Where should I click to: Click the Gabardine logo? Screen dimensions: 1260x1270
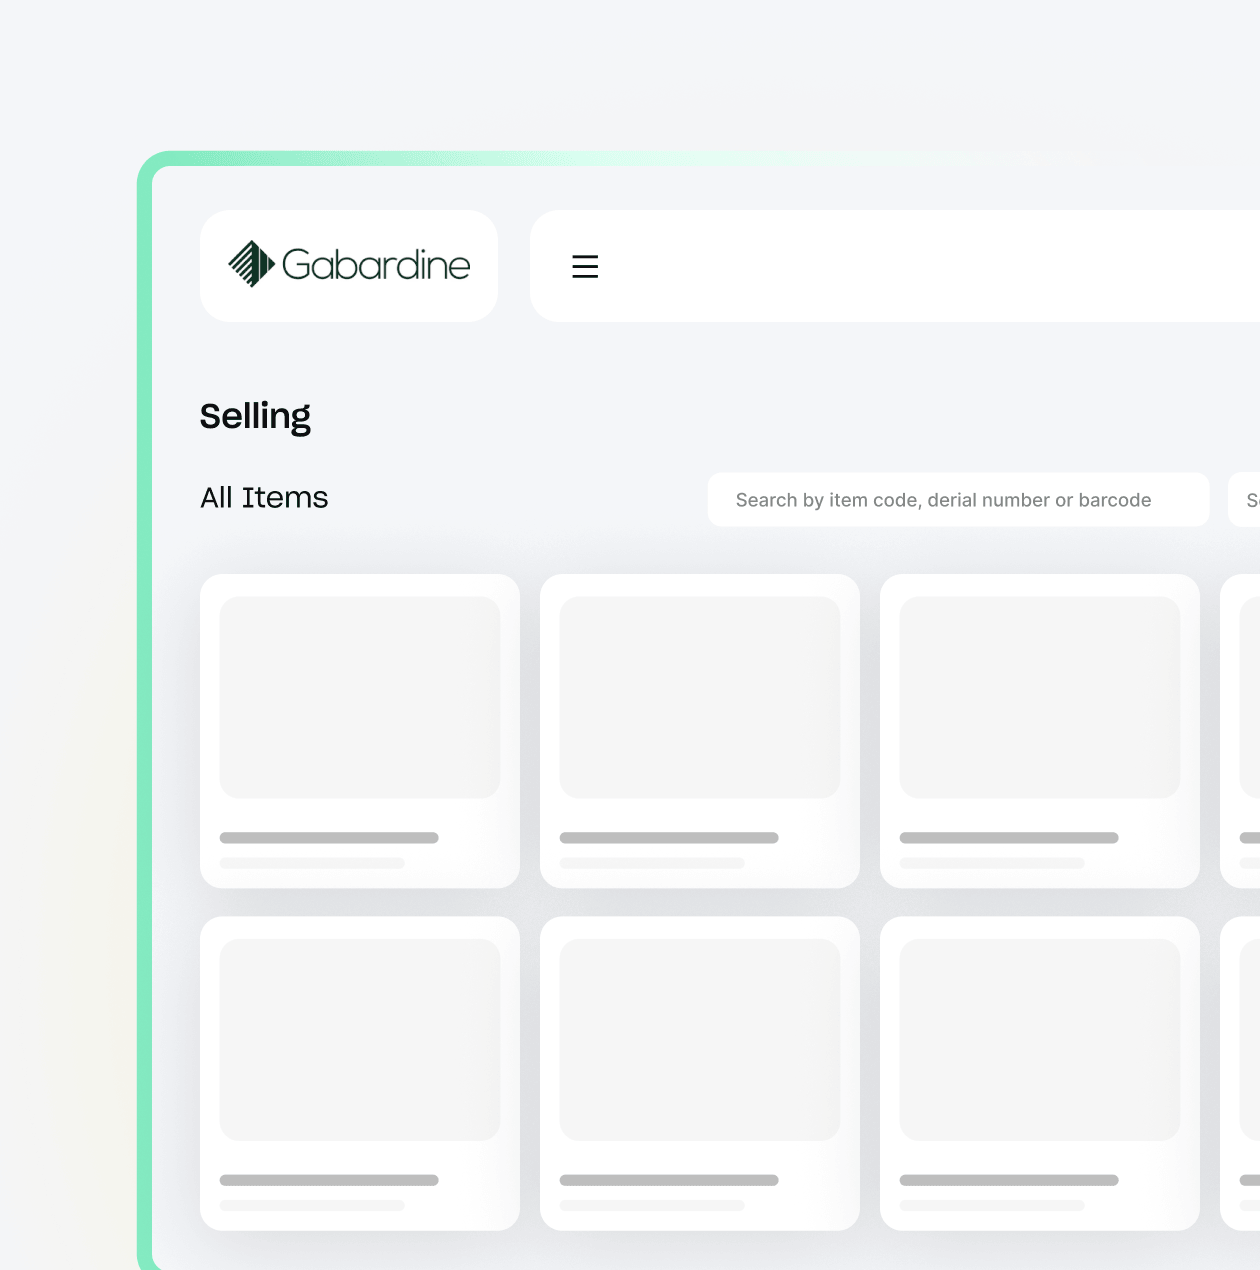[349, 265]
